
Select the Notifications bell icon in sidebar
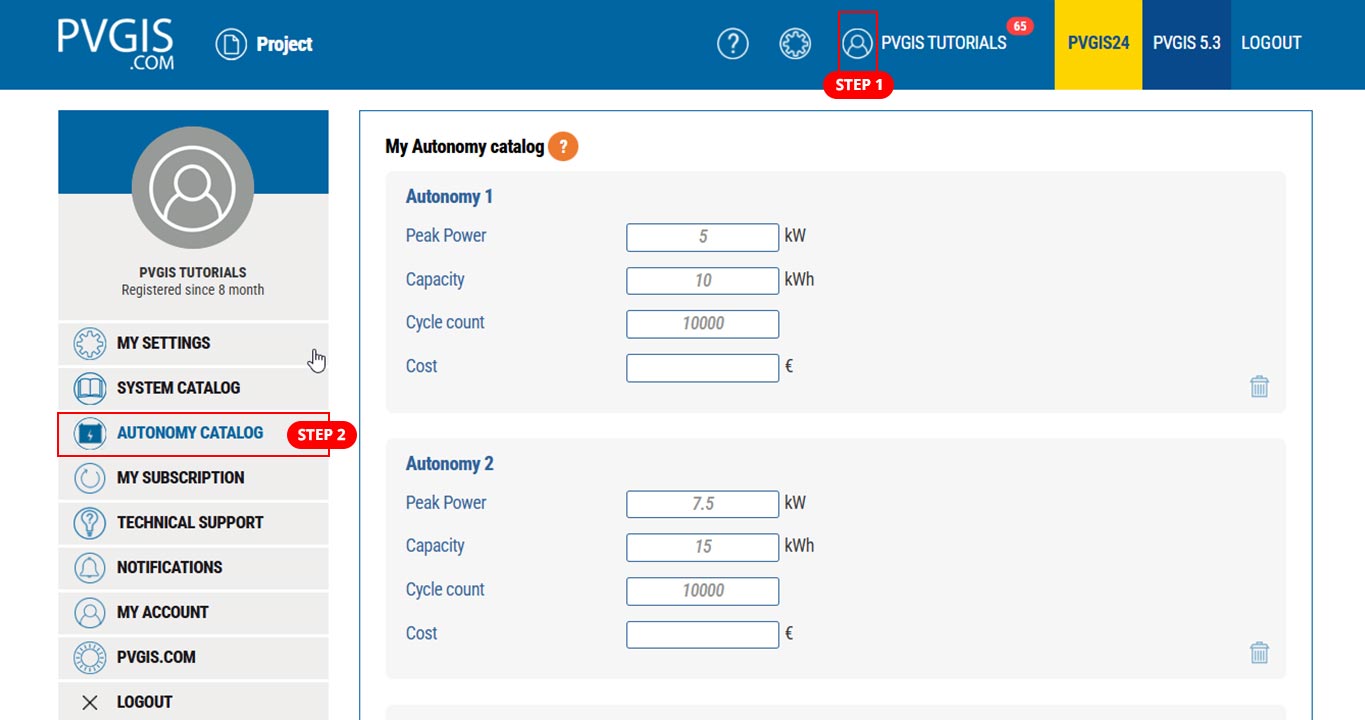tap(90, 567)
